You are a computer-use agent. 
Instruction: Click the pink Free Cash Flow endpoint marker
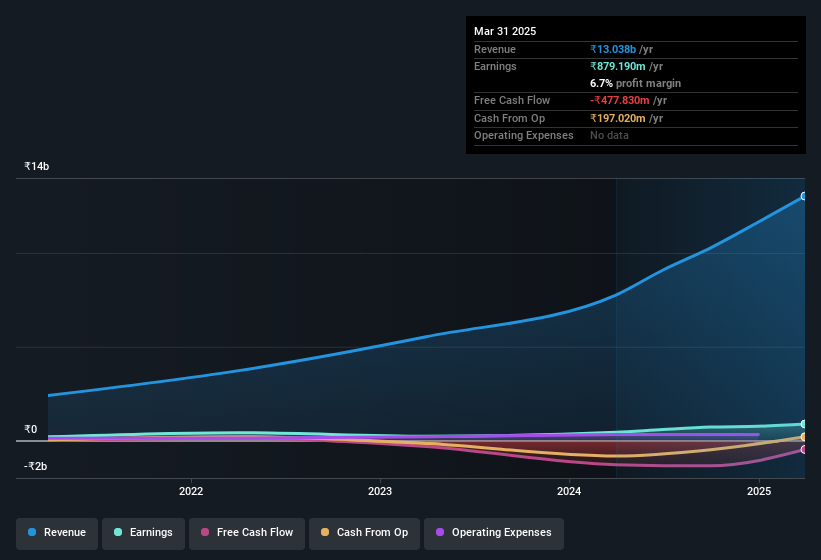[804, 449]
